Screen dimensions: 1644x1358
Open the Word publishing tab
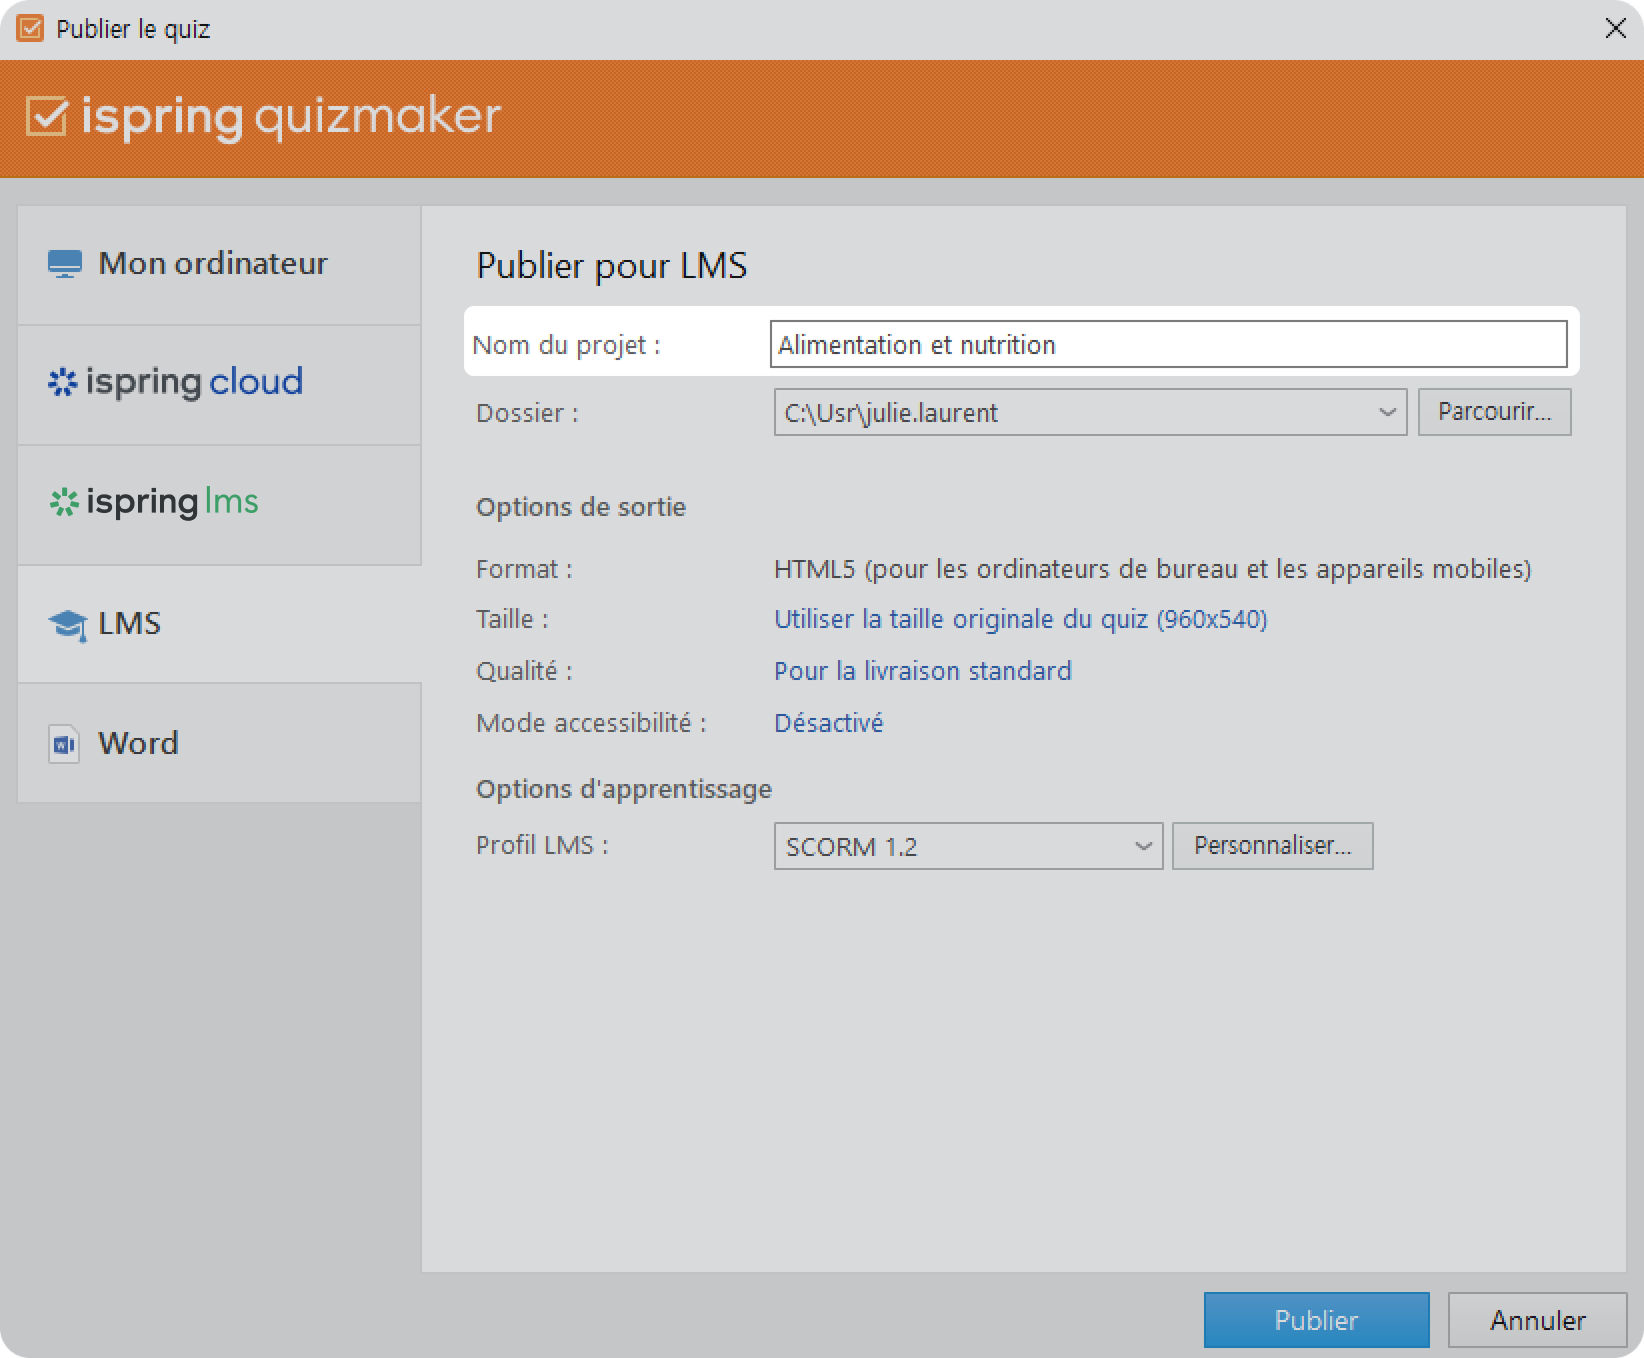[218, 743]
